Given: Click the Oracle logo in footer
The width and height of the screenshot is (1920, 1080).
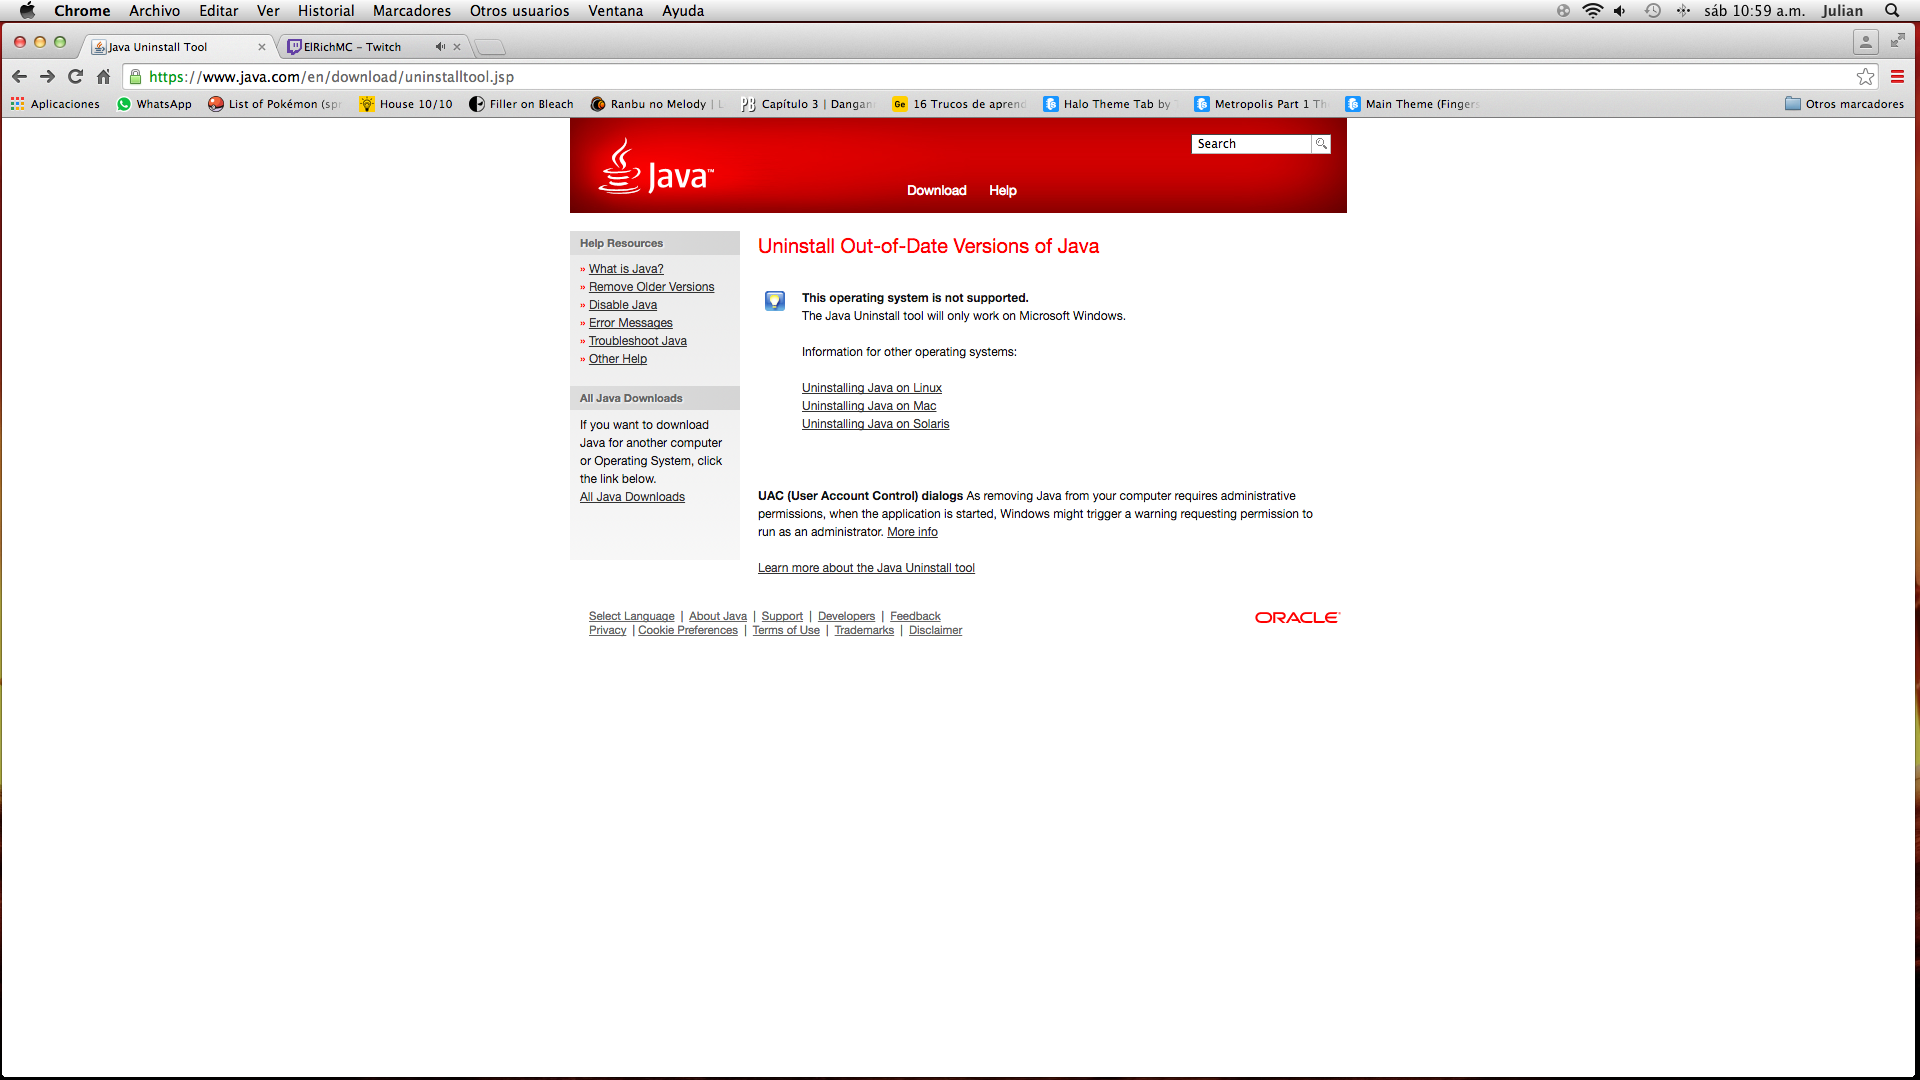Looking at the screenshot, I should (x=1297, y=618).
